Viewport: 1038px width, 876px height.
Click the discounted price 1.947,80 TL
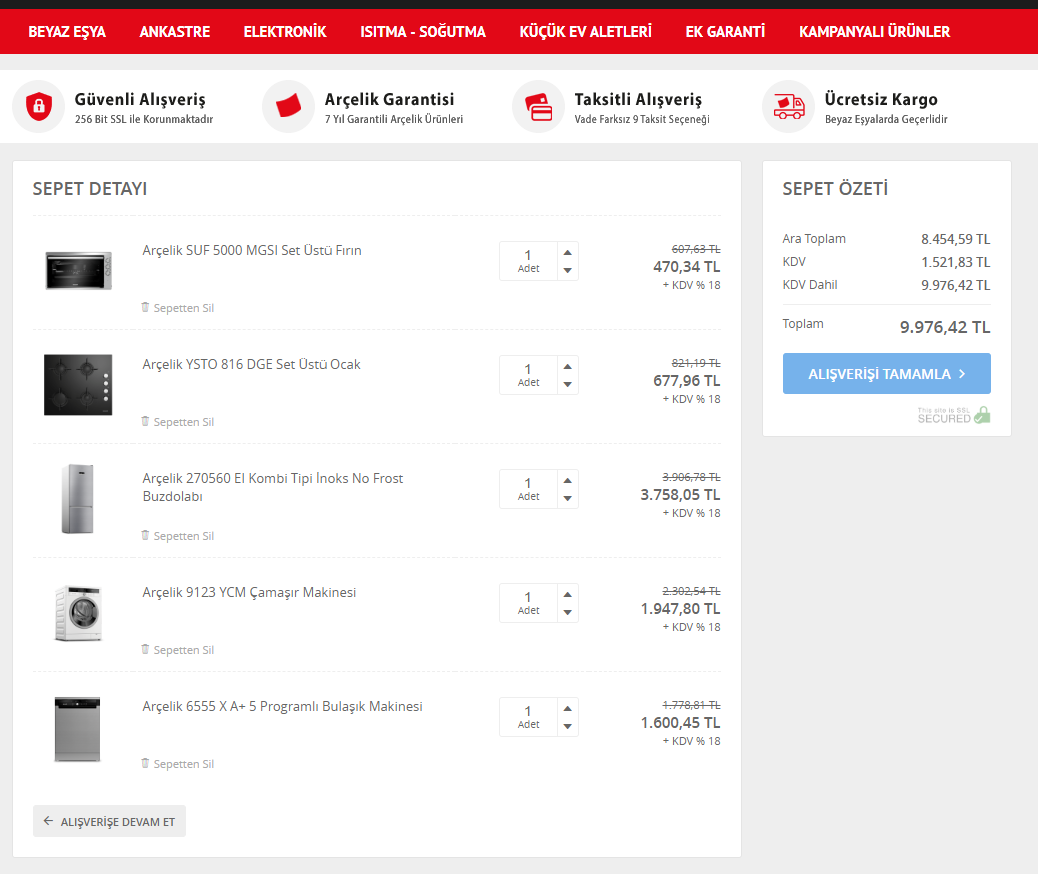(680, 608)
